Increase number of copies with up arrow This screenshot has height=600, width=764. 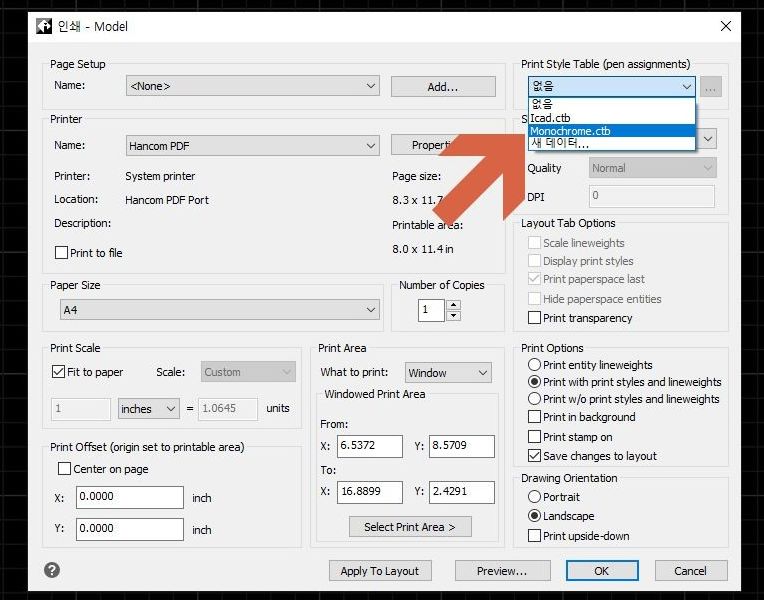tap(454, 305)
